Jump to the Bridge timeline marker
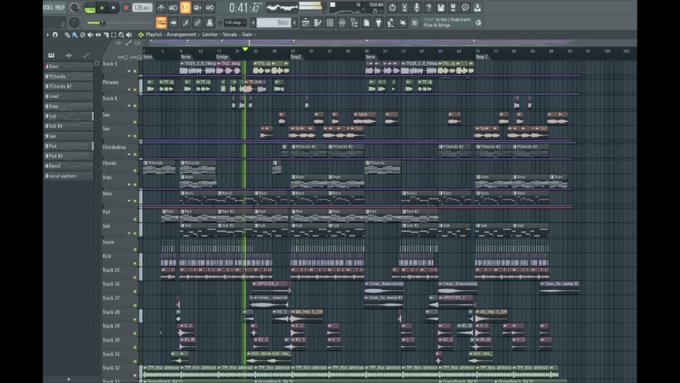Image resolution: width=680 pixels, height=383 pixels. click(222, 57)
